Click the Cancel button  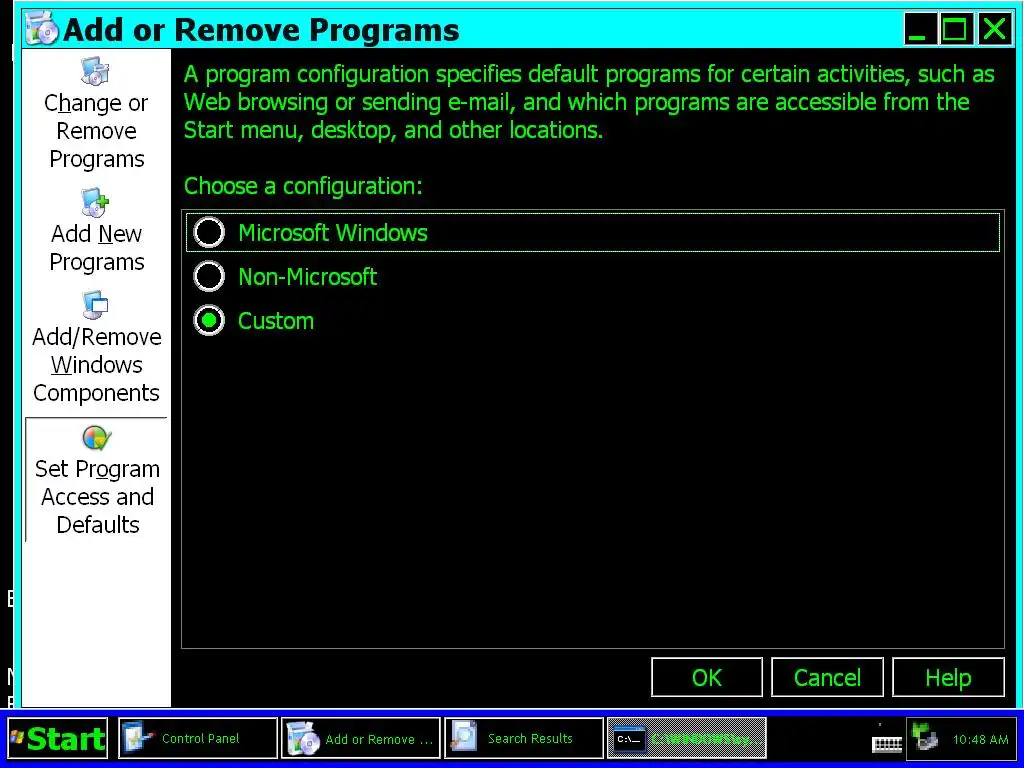pyautogui.click(x=827, y=677)
